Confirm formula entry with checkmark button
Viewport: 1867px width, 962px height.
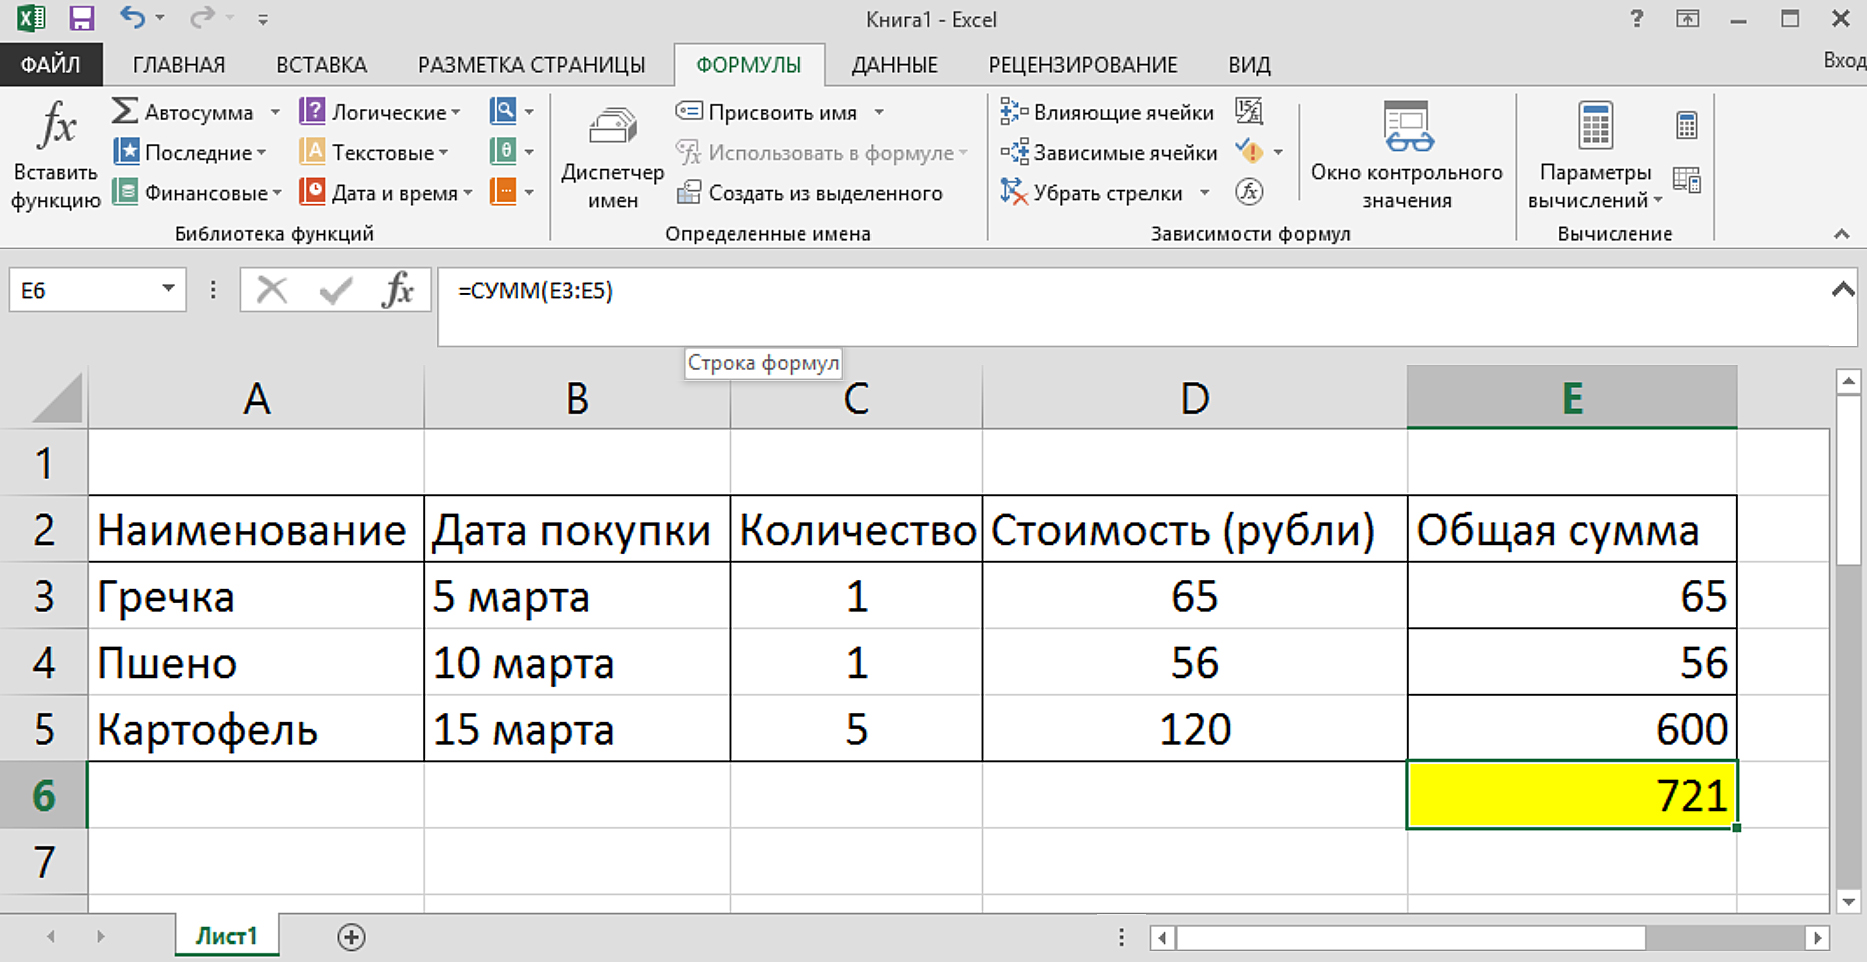[x=335, y=290]
